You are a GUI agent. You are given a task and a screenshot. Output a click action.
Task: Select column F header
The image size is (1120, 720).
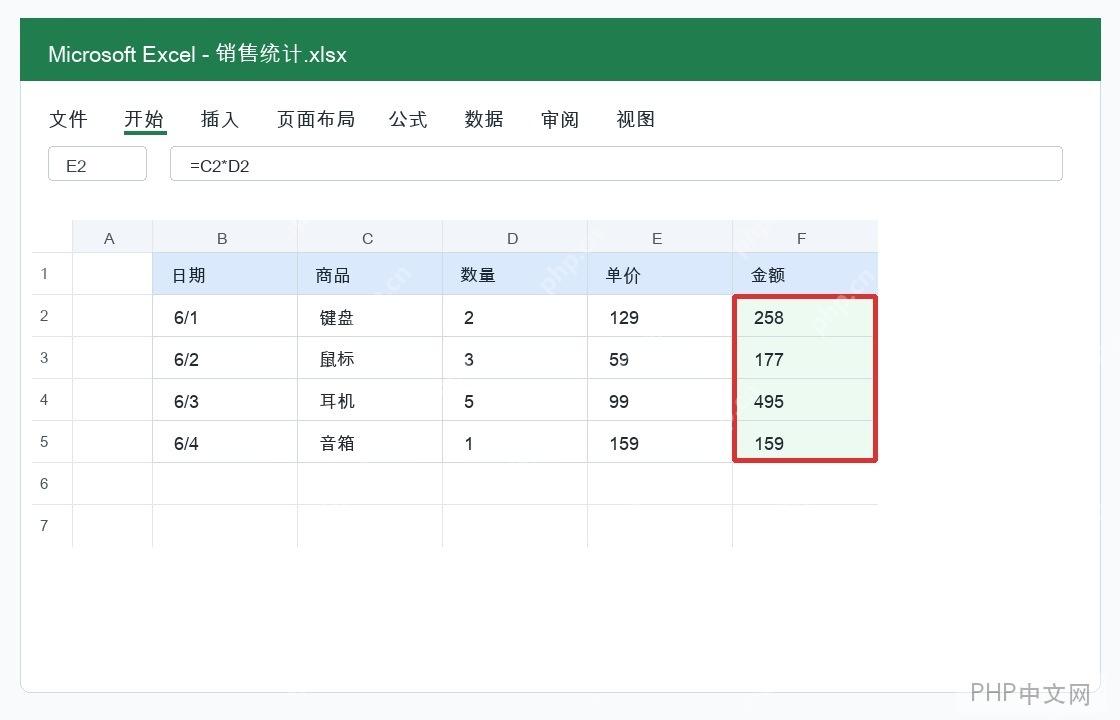[x=805, y=237]
